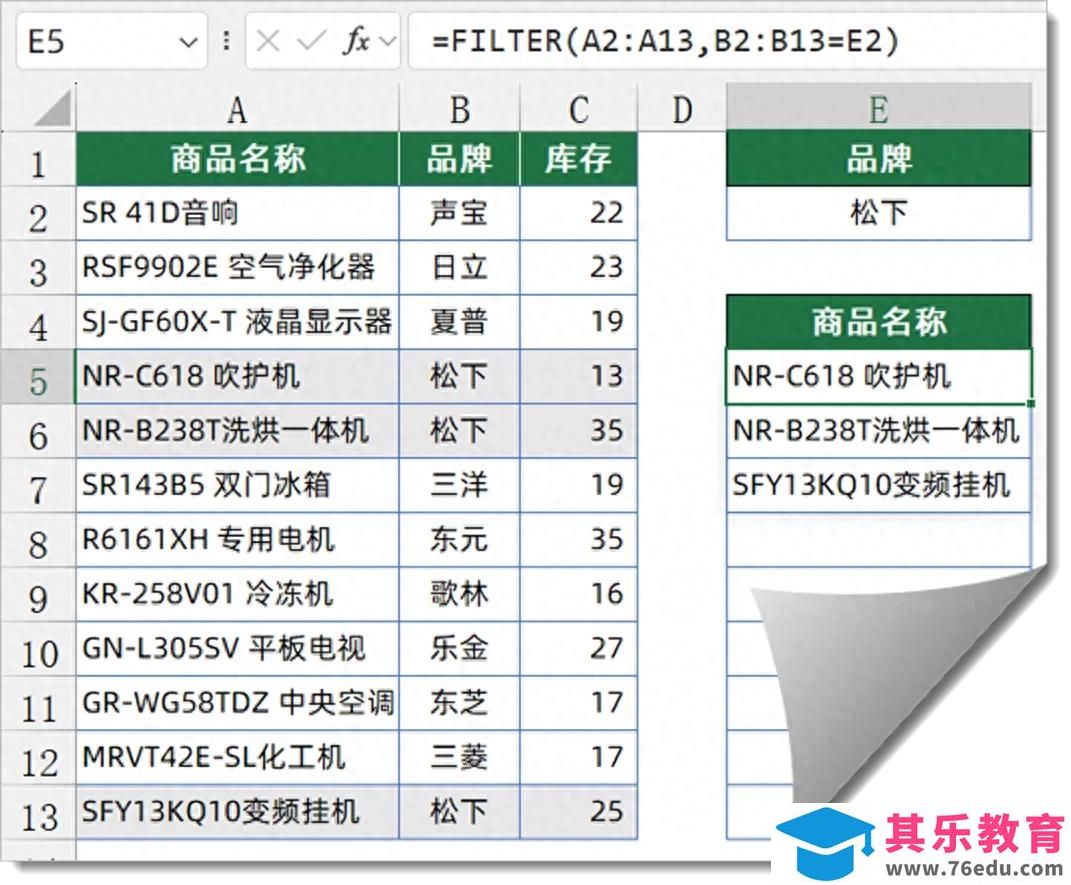Select cell A5 NR-C618 吹护机
The image size is (1071, 885).
pos(237,377)
